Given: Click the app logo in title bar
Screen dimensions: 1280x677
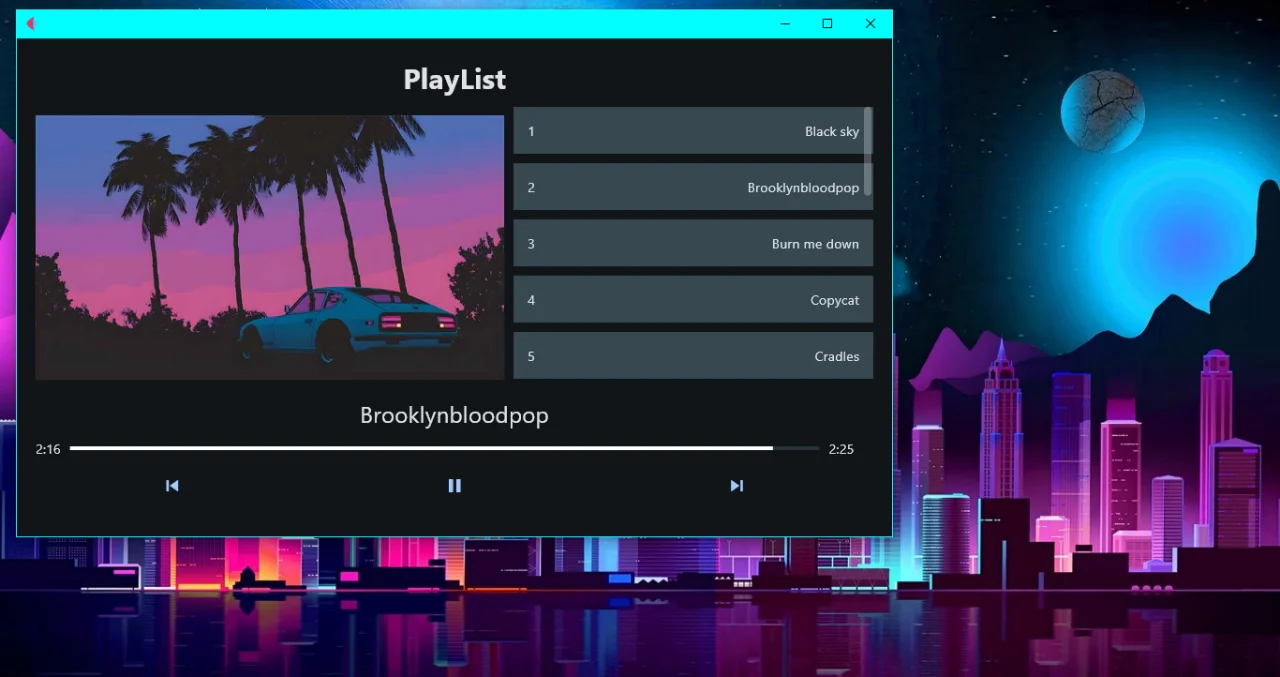Looking at the screenshot, I should (x=31, y=23).
